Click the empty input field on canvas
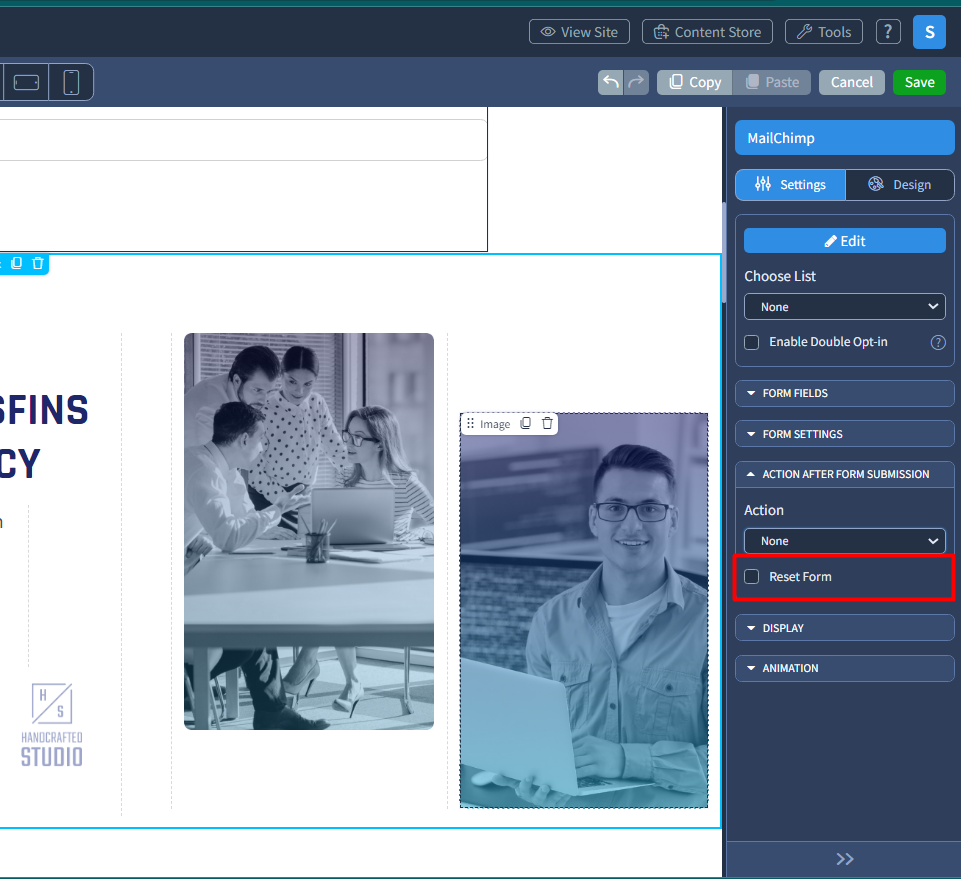 tap(243, 140)
